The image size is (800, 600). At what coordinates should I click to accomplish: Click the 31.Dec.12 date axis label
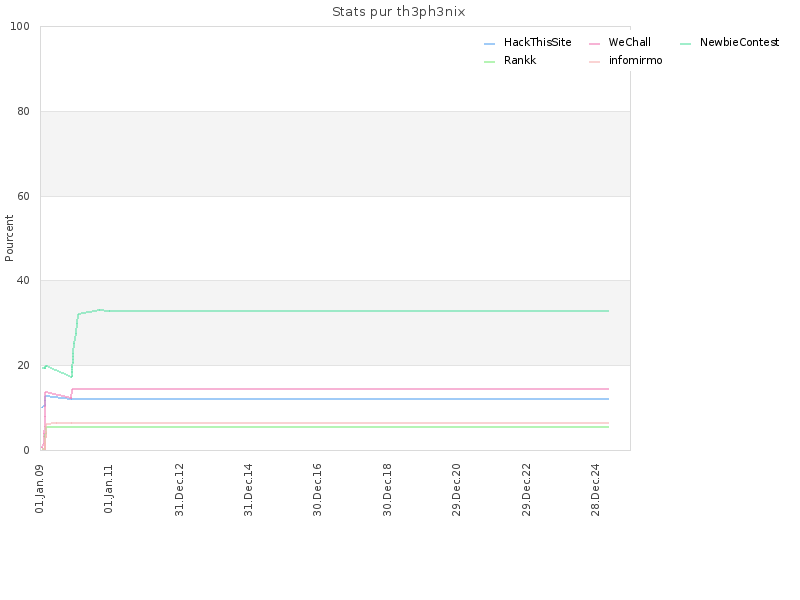[x=179, y=489]
